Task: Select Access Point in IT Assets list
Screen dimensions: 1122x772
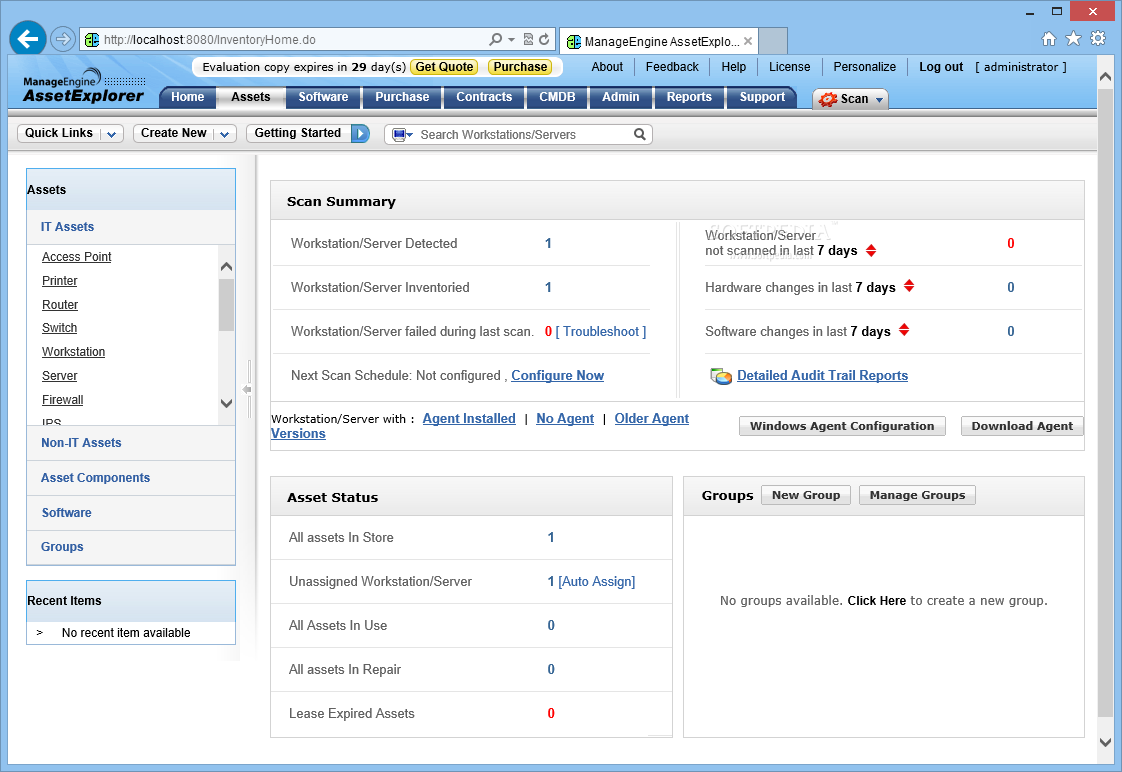Action: (77, 257)
